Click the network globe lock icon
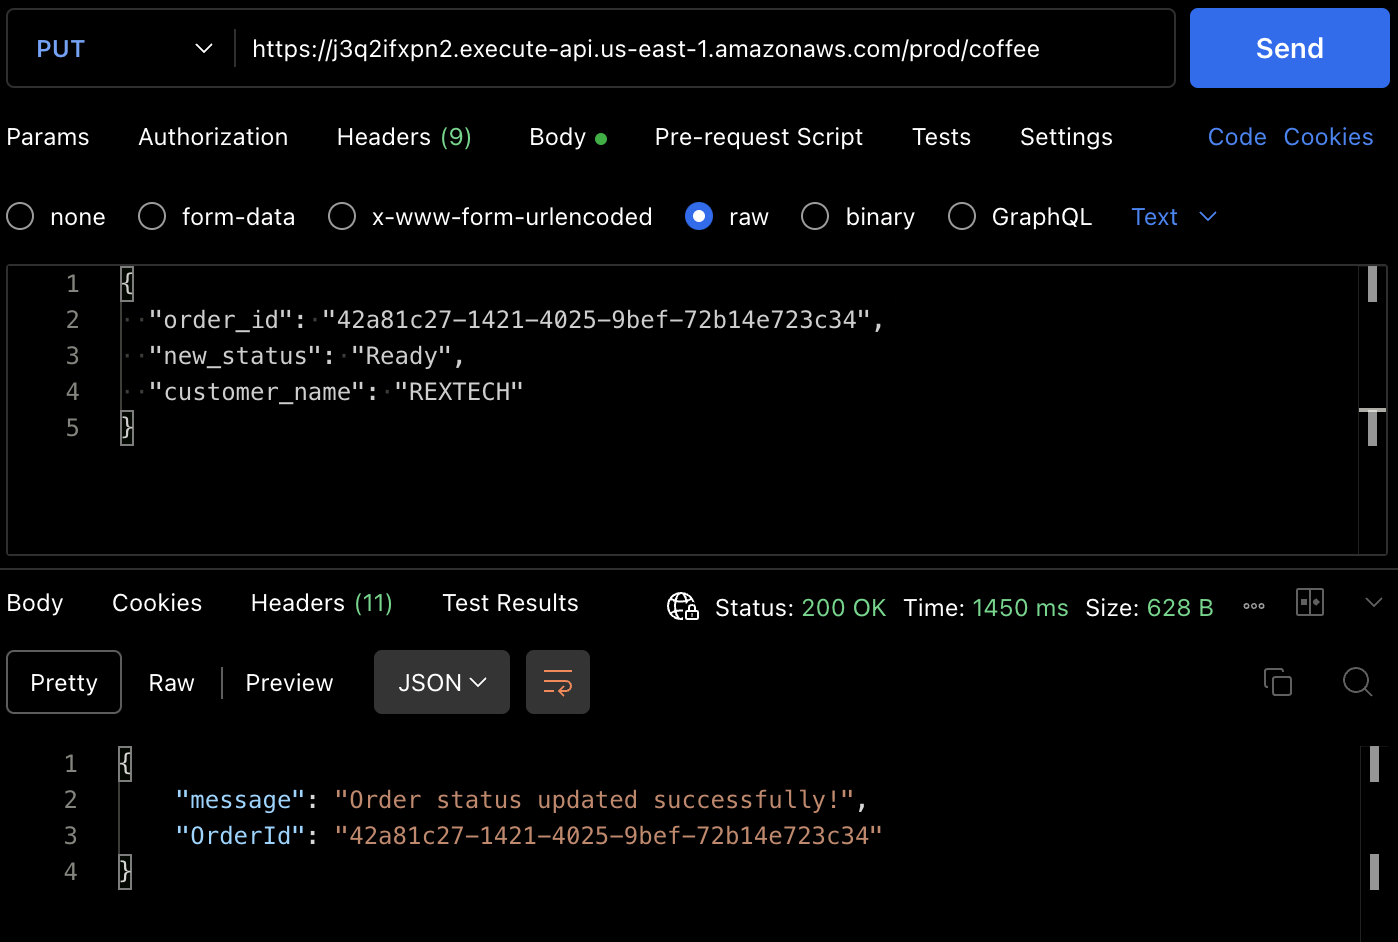Screen dimensions: 1398x942 683,607
